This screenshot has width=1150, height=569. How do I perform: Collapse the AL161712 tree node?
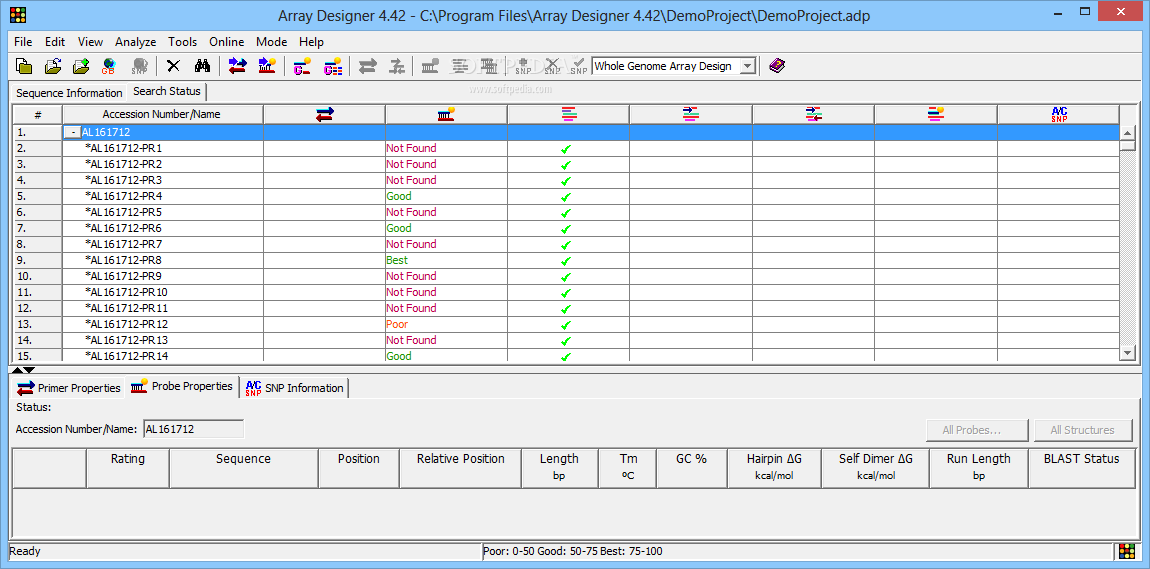tap(72, 132)
